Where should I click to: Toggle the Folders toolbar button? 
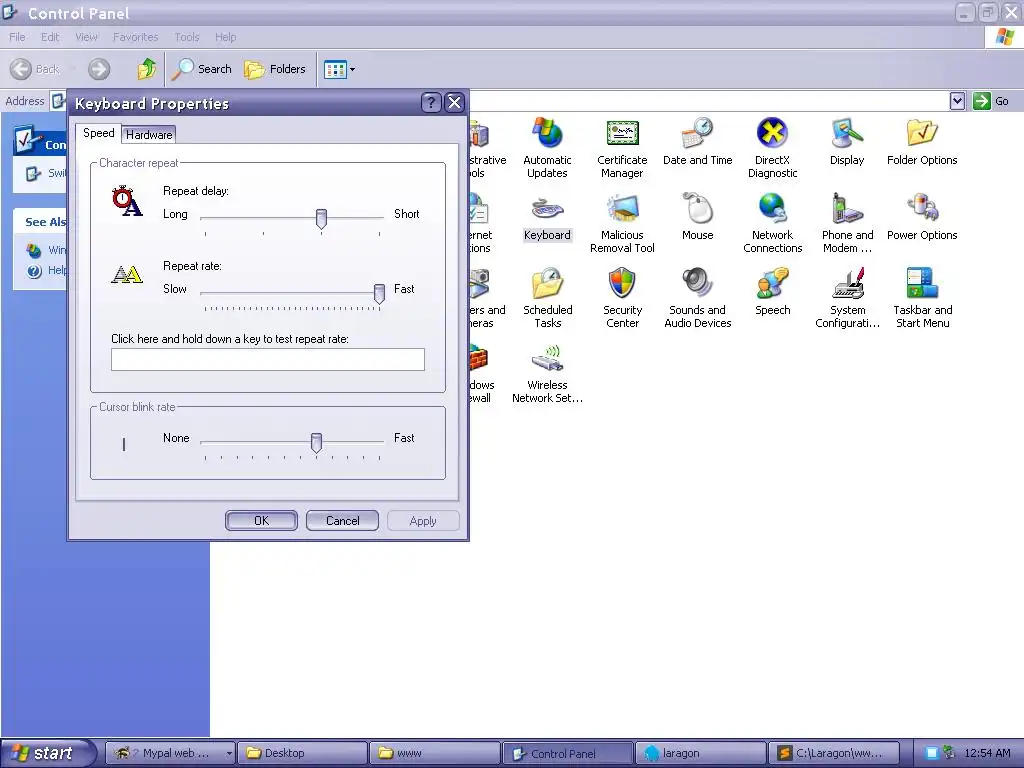pos(274,69)
